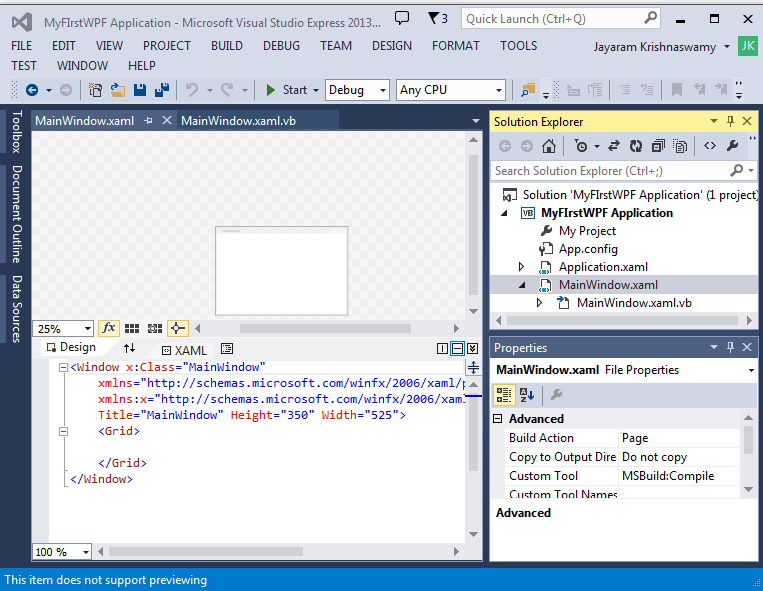Click the Collapse All icon in Solution Explorer
This screenshot has height=591, width=763.
(x=658, y=146)
